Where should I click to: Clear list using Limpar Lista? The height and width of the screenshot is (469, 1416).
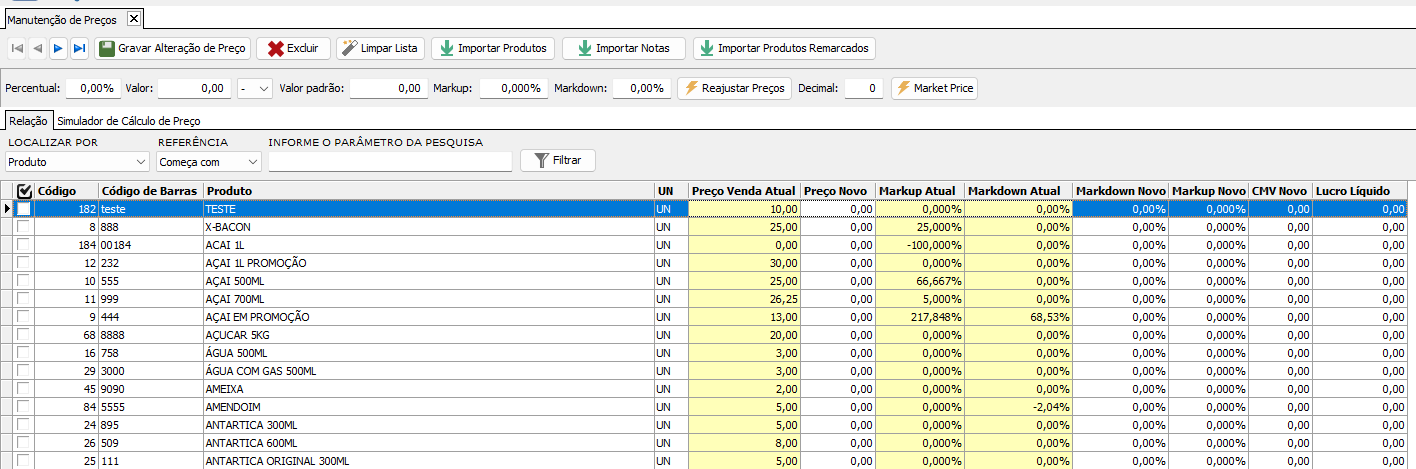coord(381,48)
